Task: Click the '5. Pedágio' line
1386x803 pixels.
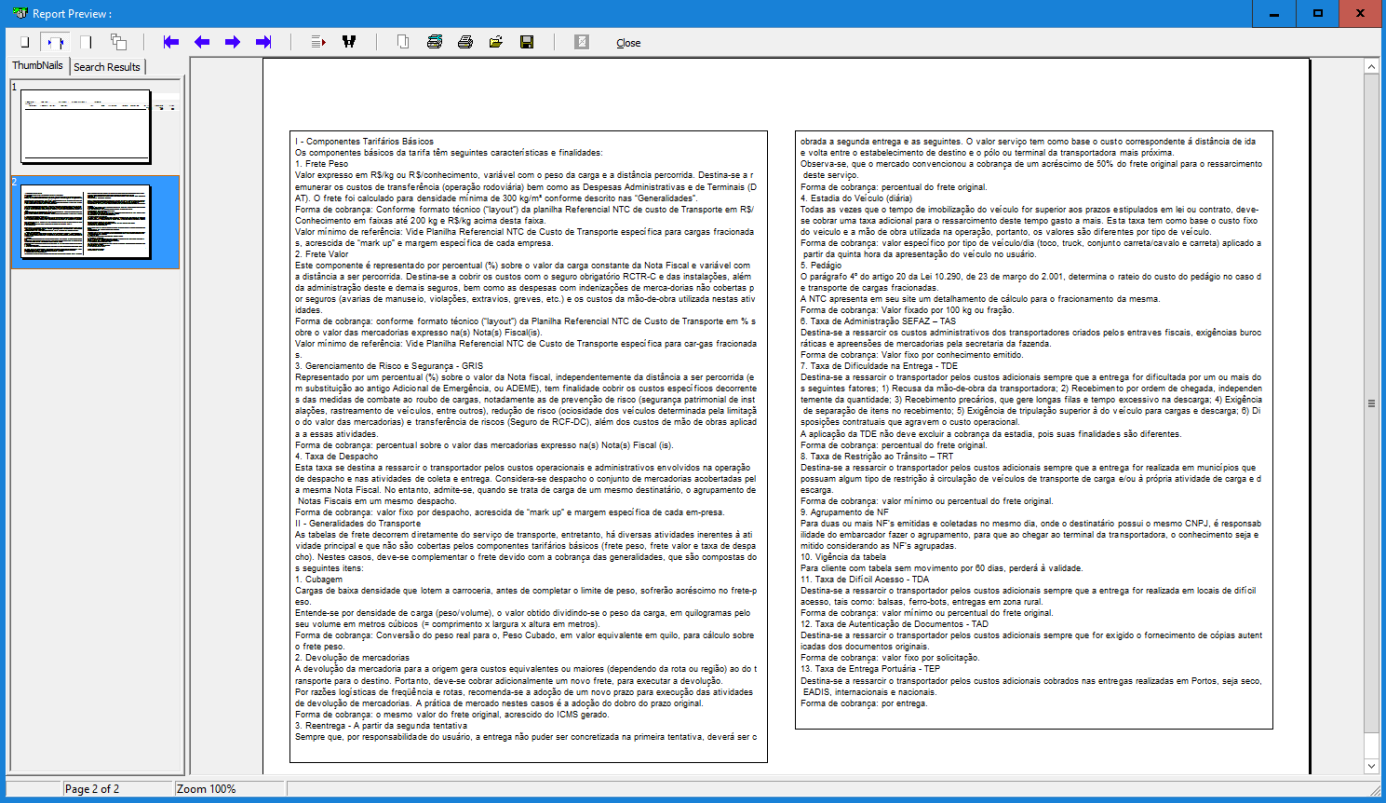Action: pos(821,265)
